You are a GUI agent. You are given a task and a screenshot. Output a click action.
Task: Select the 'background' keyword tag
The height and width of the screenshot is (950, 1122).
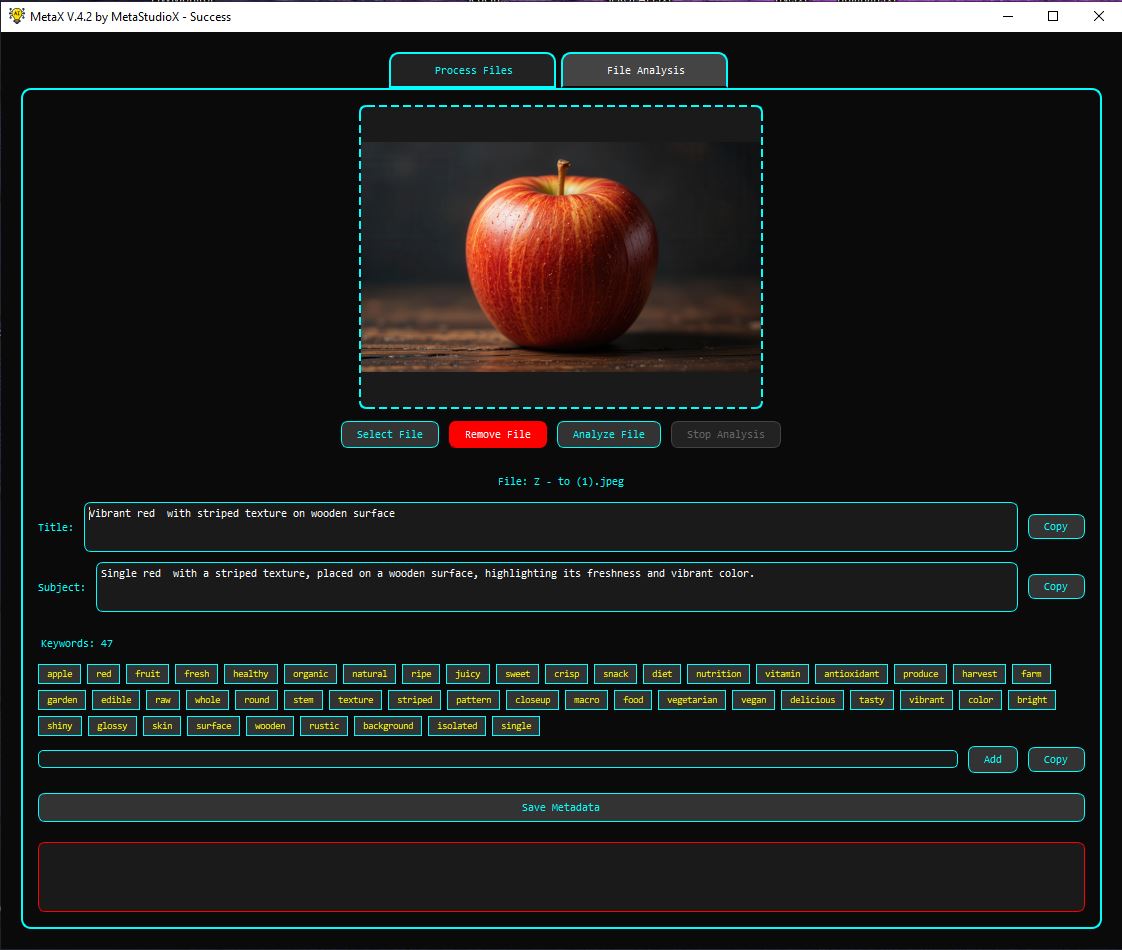(388, 725)
